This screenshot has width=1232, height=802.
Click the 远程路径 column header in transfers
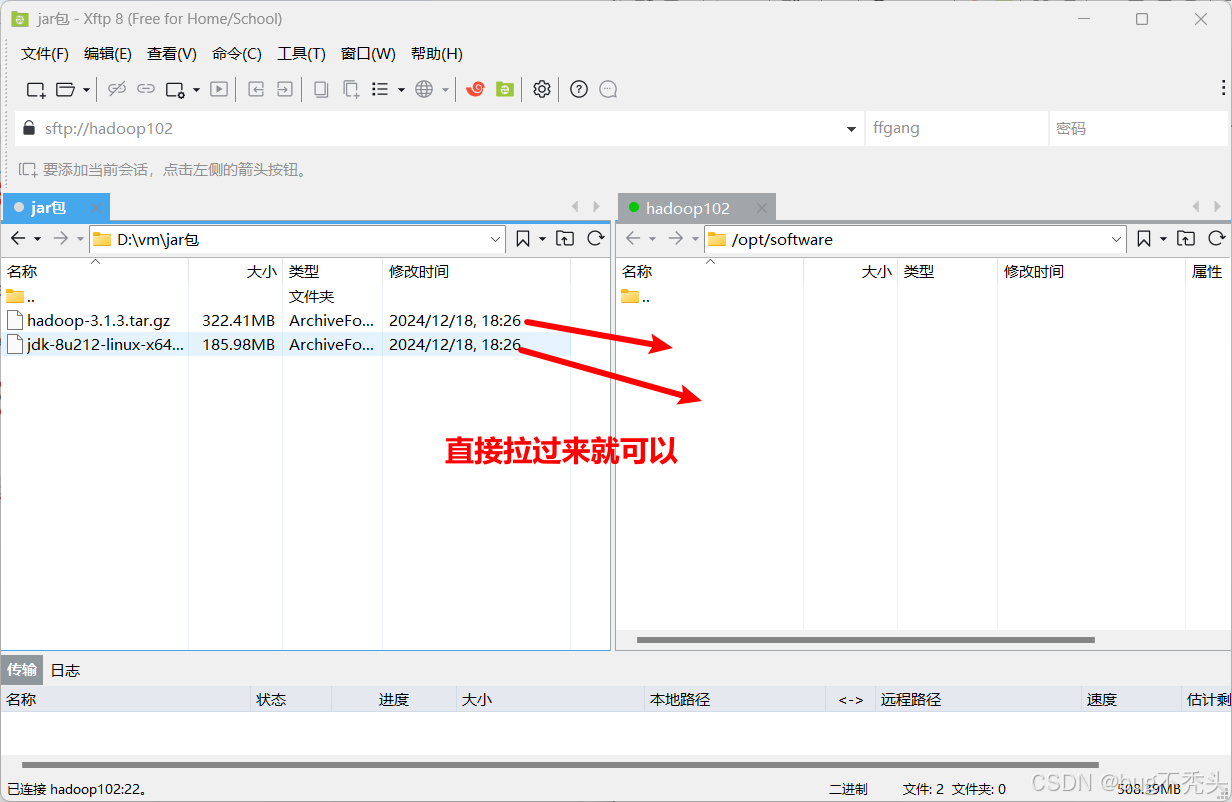click(978, 699)
